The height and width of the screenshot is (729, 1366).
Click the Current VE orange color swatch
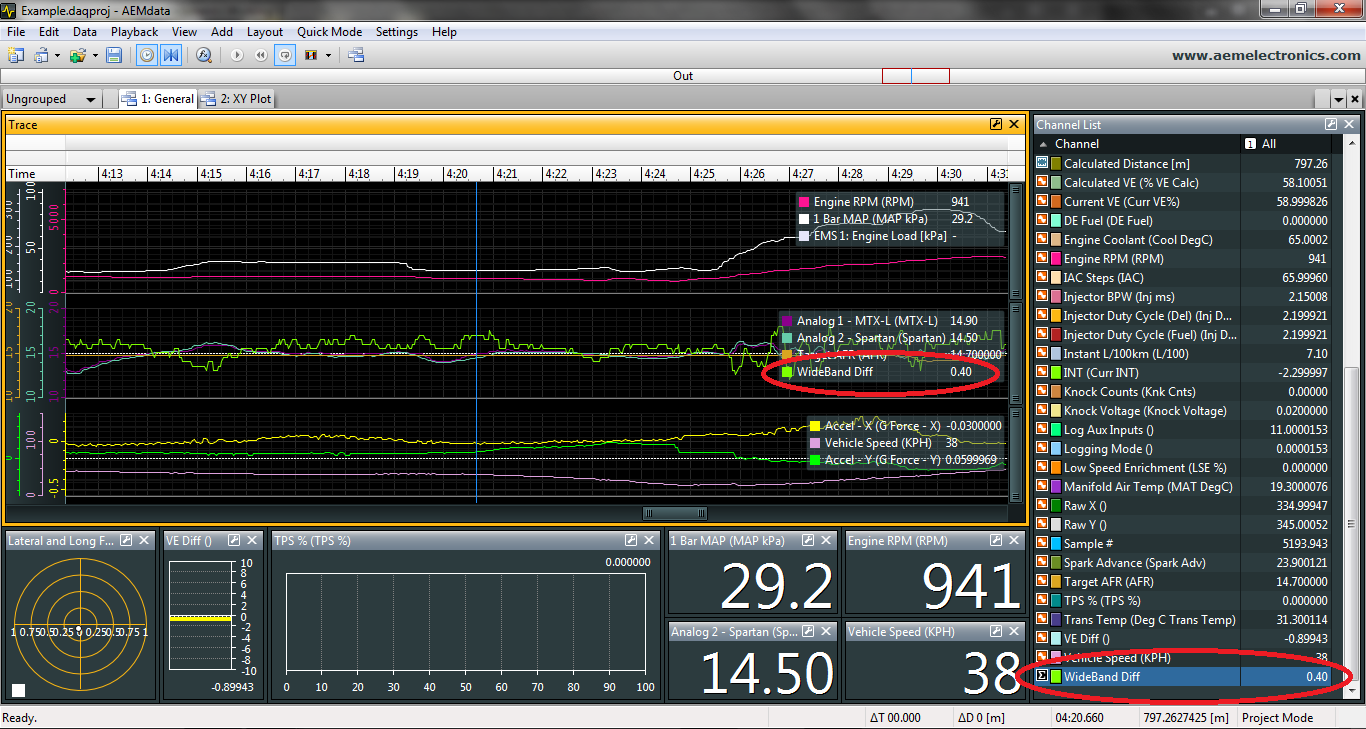tap(1056, 201)
